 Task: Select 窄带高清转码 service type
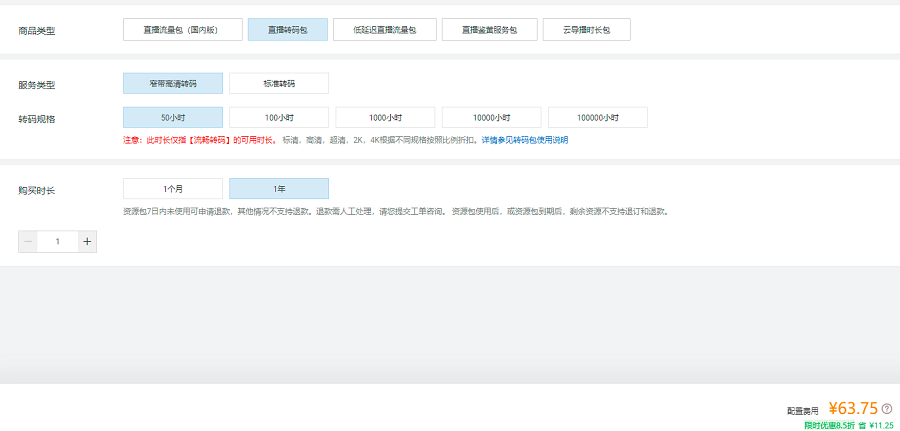173,83
